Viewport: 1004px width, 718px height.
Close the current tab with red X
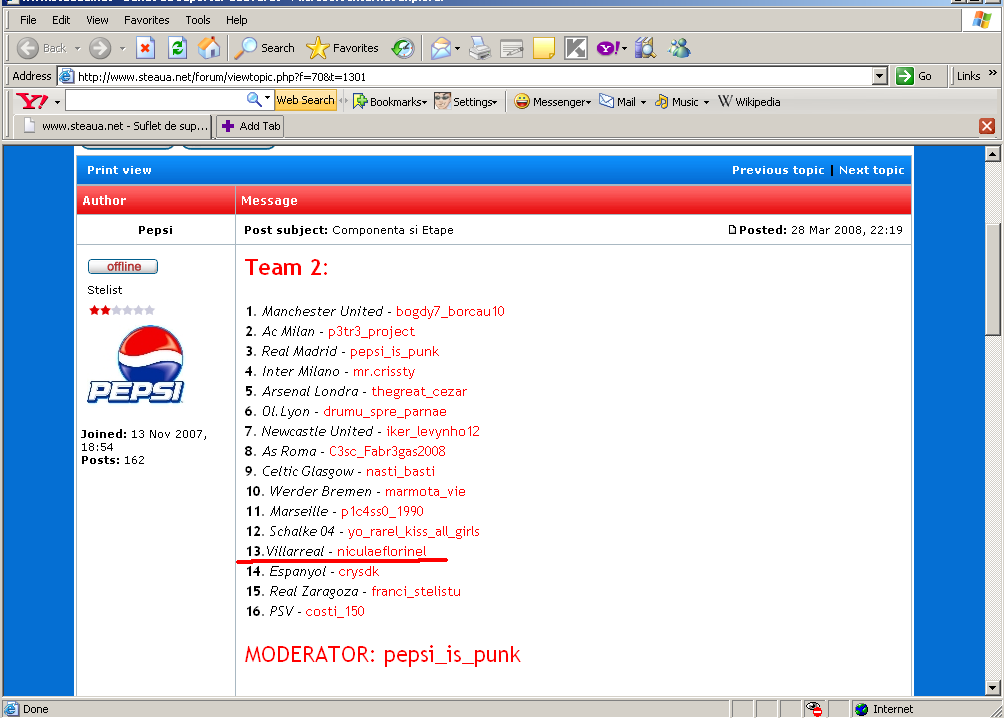click(987, 126)
